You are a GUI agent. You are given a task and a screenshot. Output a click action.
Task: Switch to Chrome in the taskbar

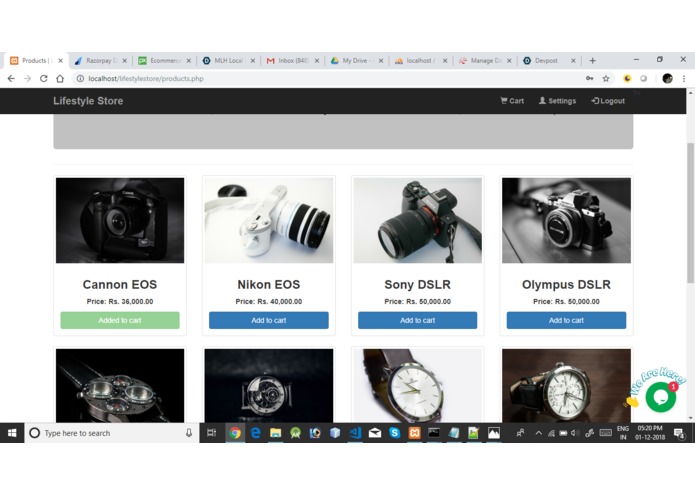[235, 433]
